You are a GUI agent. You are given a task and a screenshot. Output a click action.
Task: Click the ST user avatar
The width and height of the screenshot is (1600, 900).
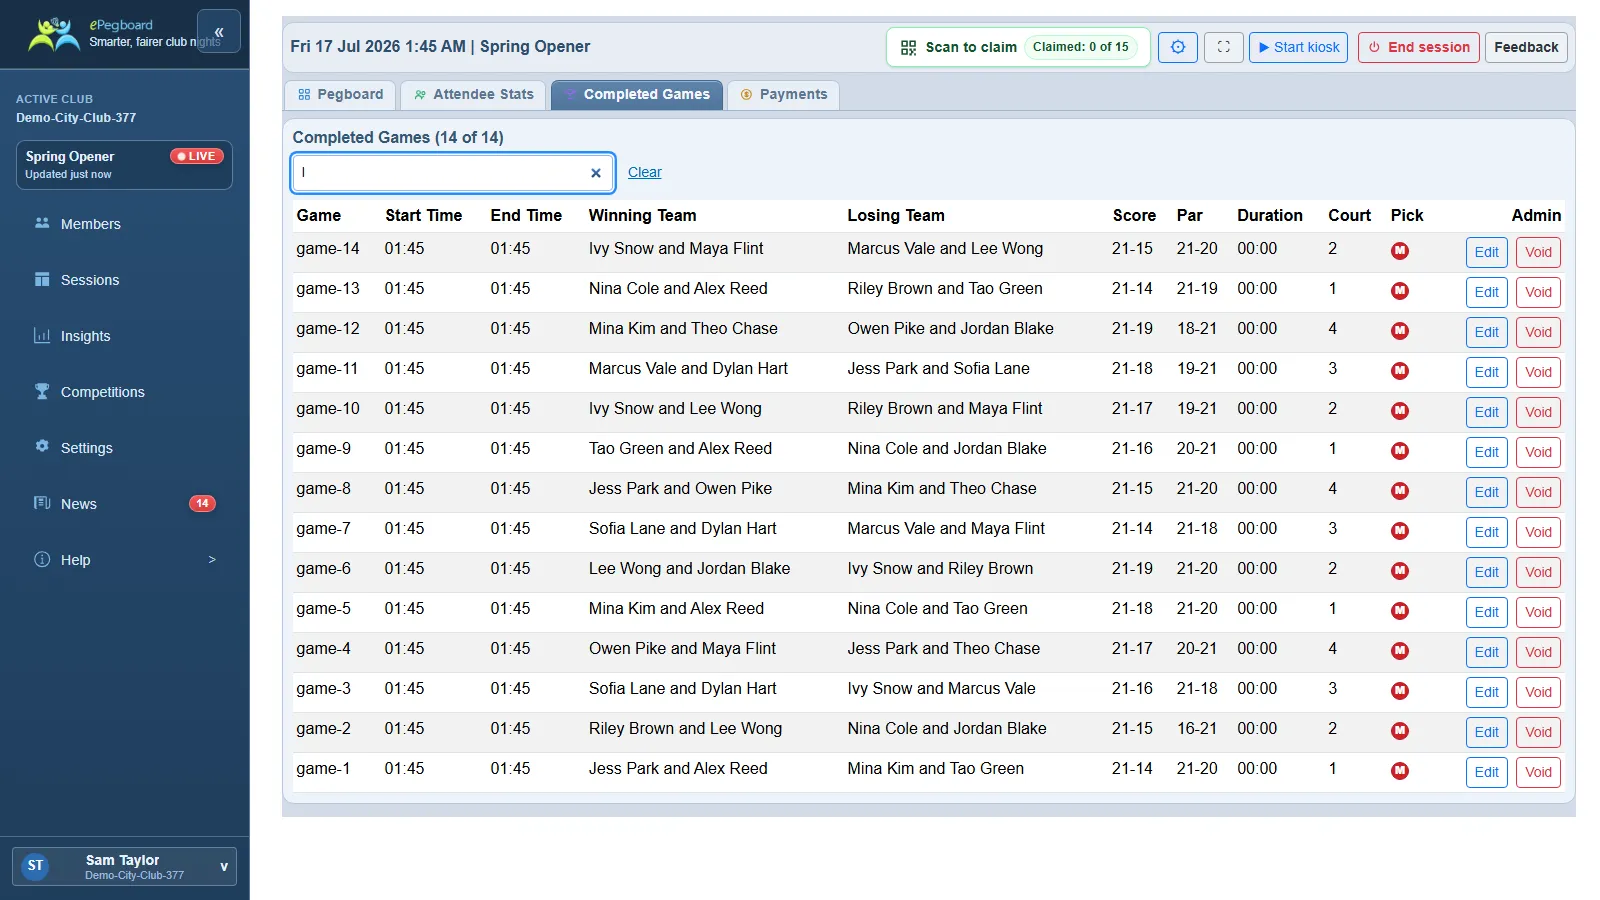36,866
